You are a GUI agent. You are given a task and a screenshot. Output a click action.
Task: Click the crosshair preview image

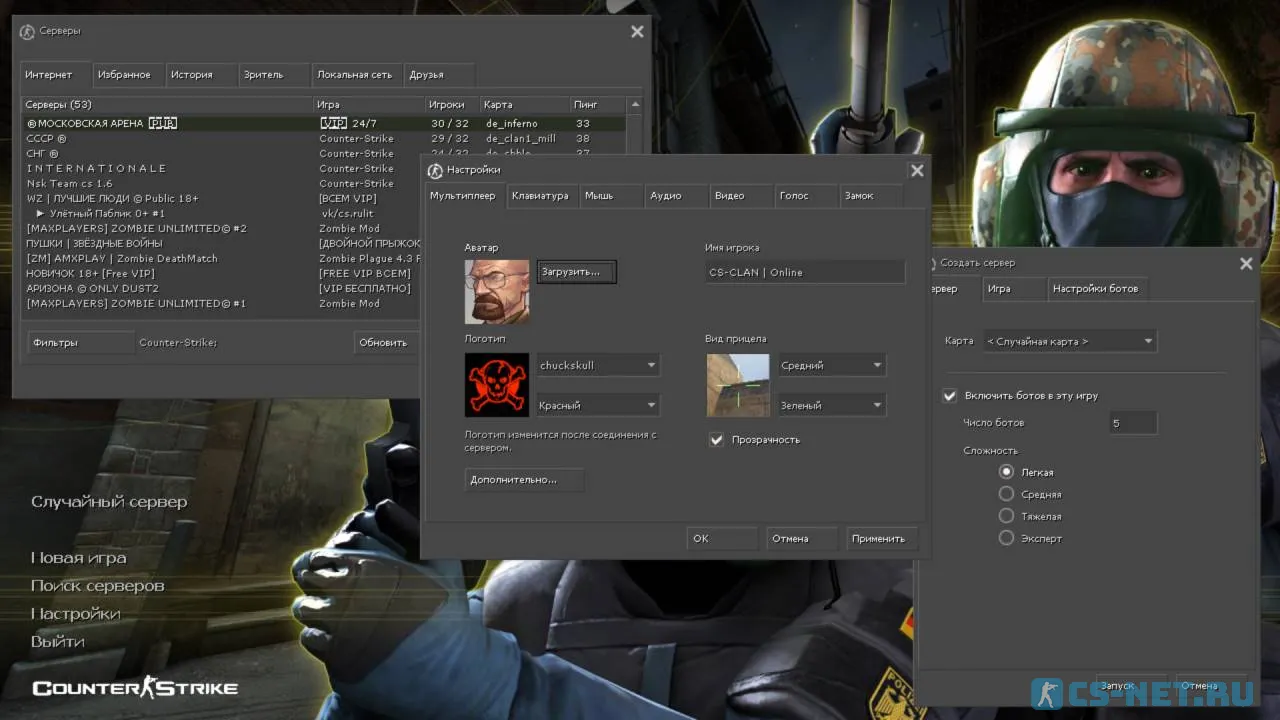coord(738,385)
